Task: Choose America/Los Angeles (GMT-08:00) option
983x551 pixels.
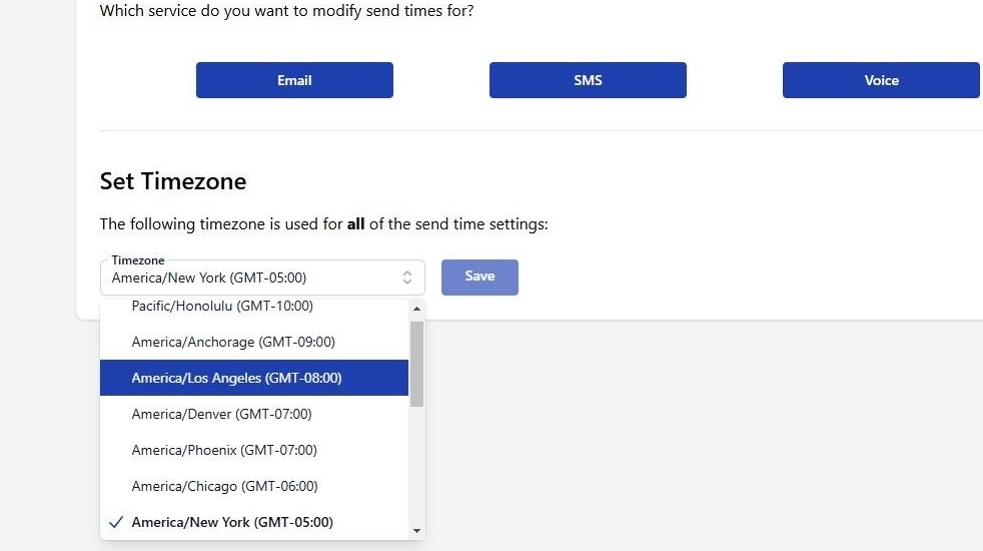Action: tap(236, 378)
